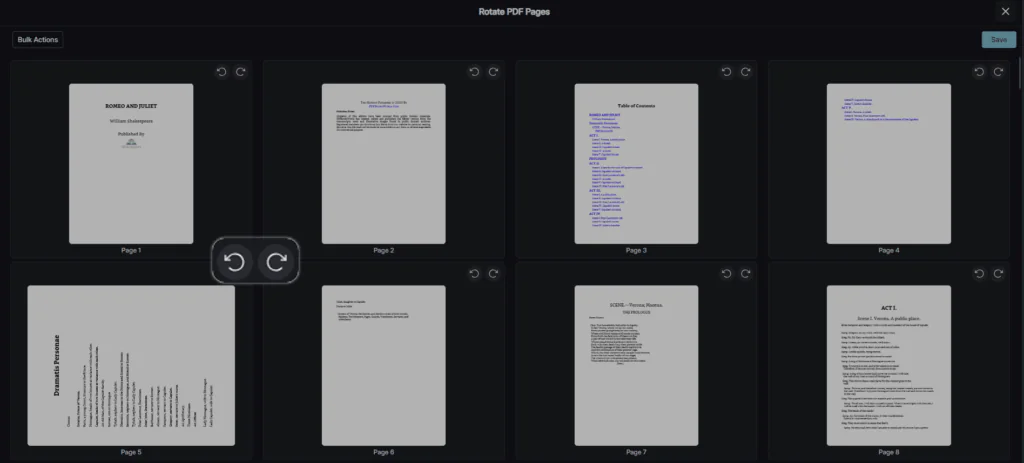The image size is (1024, 463).
Task: Open the Bulk Actions menu
Action: (x=38, y=40)
